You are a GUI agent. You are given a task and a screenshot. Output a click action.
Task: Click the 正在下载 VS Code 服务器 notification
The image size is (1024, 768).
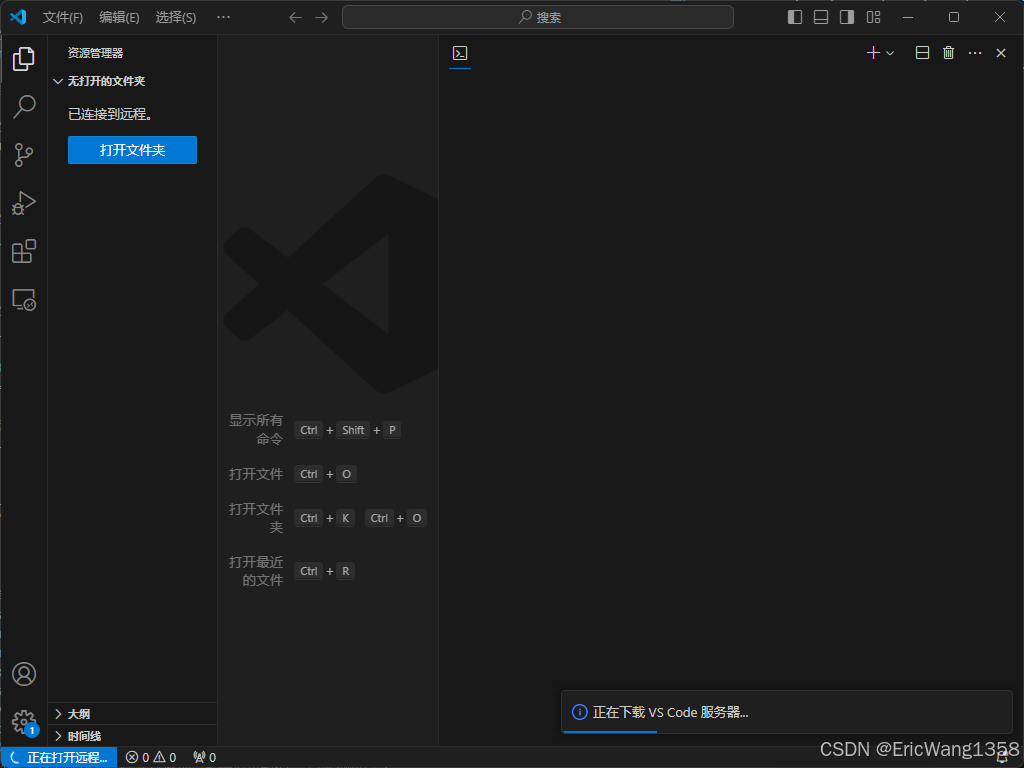pyautogui.click(x=787, y=712)
